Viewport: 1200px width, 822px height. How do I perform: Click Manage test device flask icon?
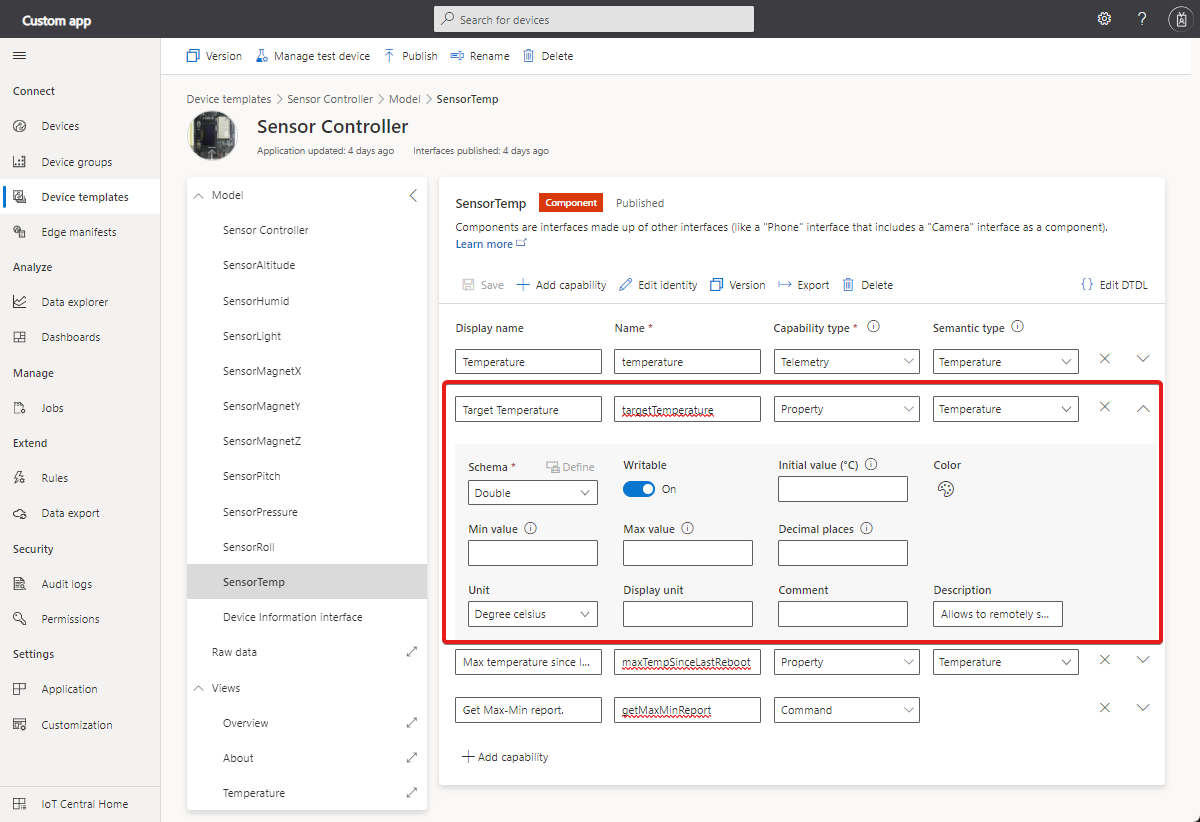pyautogui.click(x=262, y=56)
